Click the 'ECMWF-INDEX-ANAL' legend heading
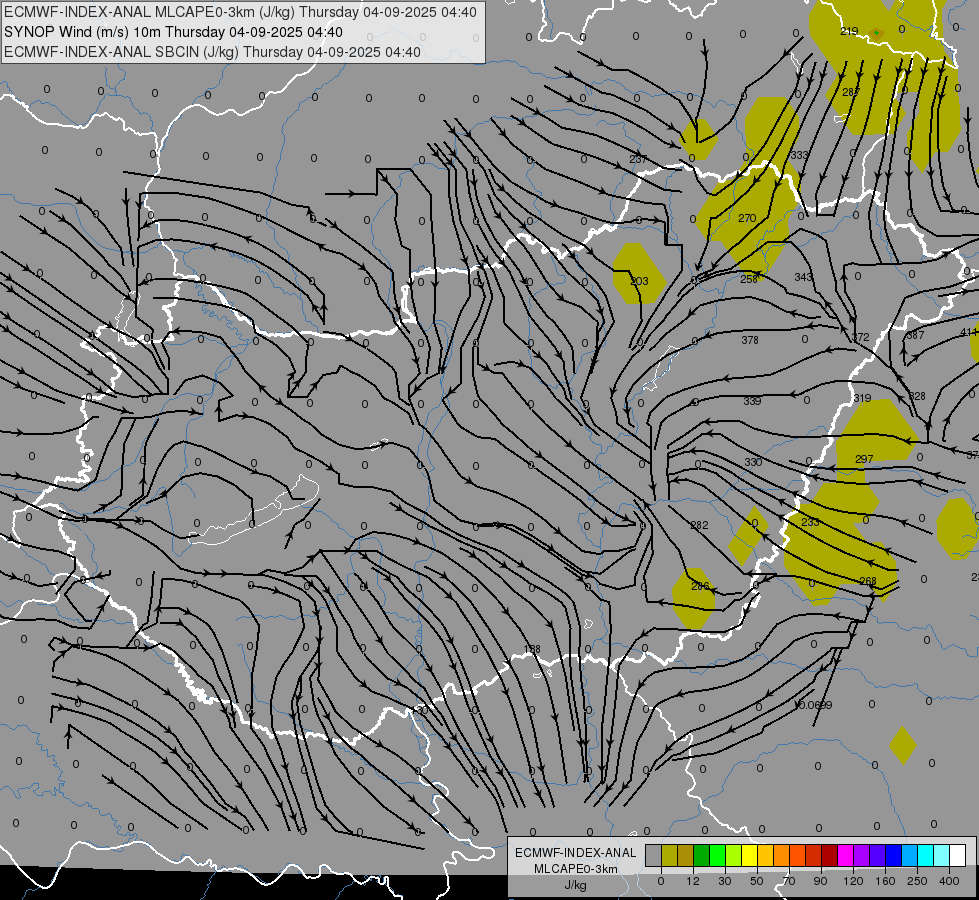The height and width of the screenshot is (900, 979). click(575, 853)
